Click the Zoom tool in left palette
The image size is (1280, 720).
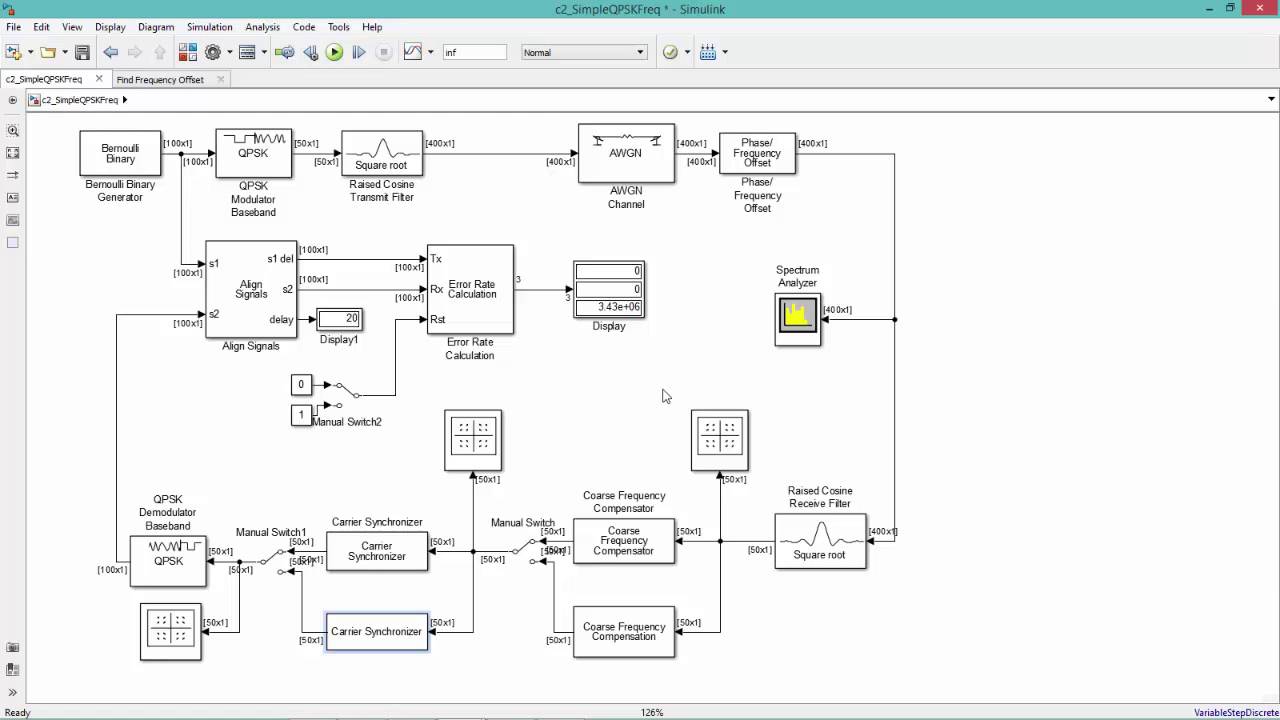13,131
